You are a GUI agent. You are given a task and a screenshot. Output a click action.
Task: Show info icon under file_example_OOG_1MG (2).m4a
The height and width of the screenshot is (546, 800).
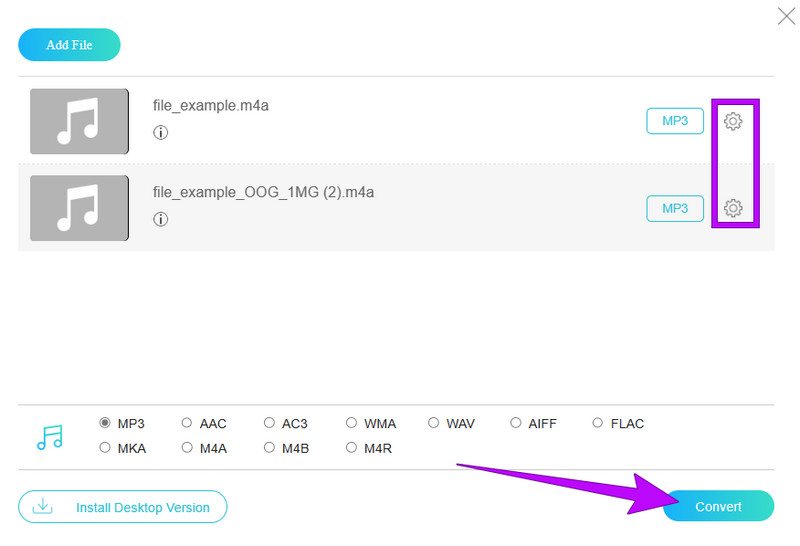pyautogui.click(x=160, y=219)
